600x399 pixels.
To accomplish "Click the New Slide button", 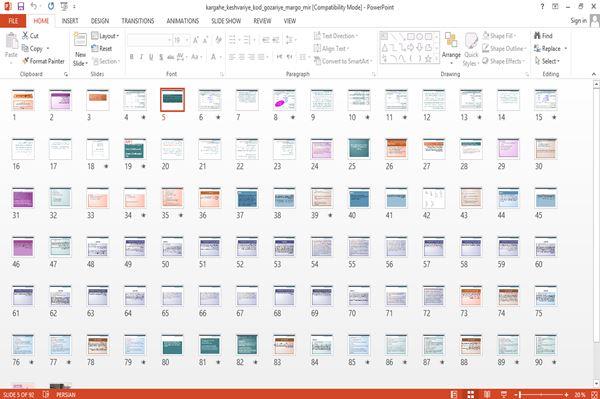I will pyautogui.click(x=80, y=50).
